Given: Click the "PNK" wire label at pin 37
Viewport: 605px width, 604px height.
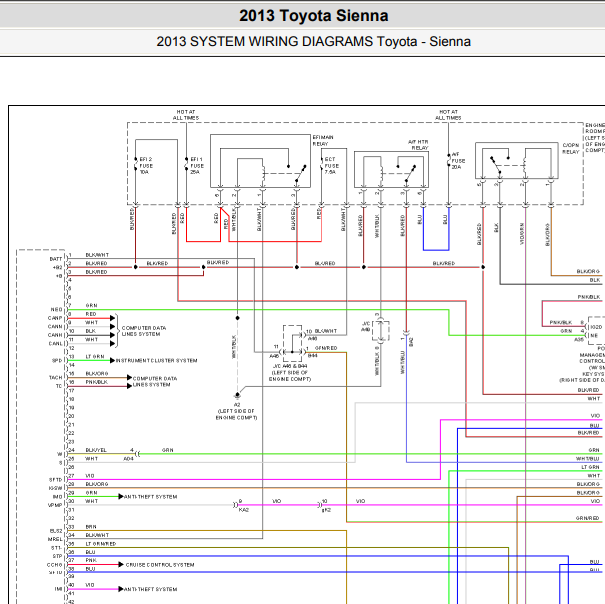Looking at the screenshot, I should pyautogui.click(x=91, y=560).
